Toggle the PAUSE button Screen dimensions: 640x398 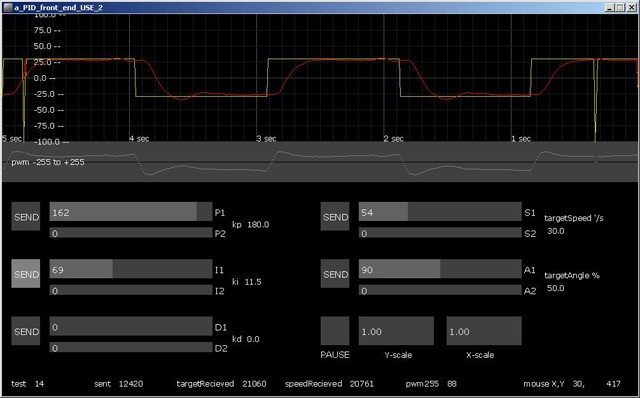point(335,331)
